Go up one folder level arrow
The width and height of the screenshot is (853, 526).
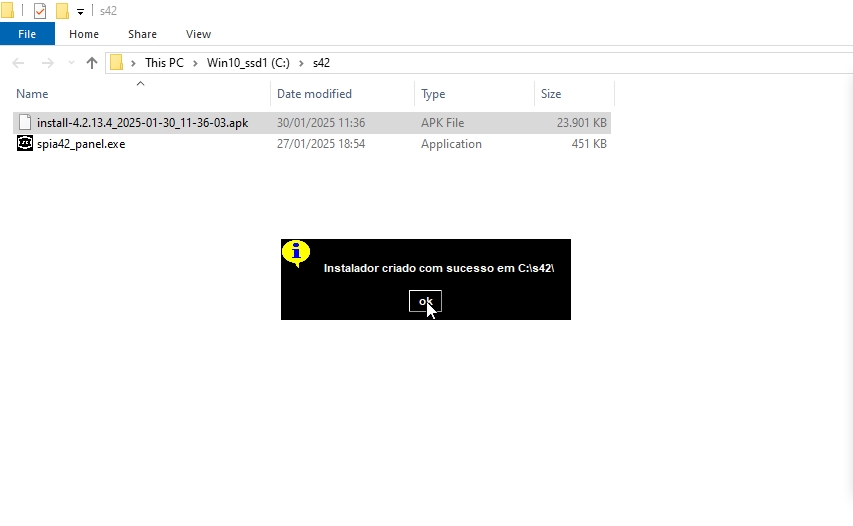[91, 63]
